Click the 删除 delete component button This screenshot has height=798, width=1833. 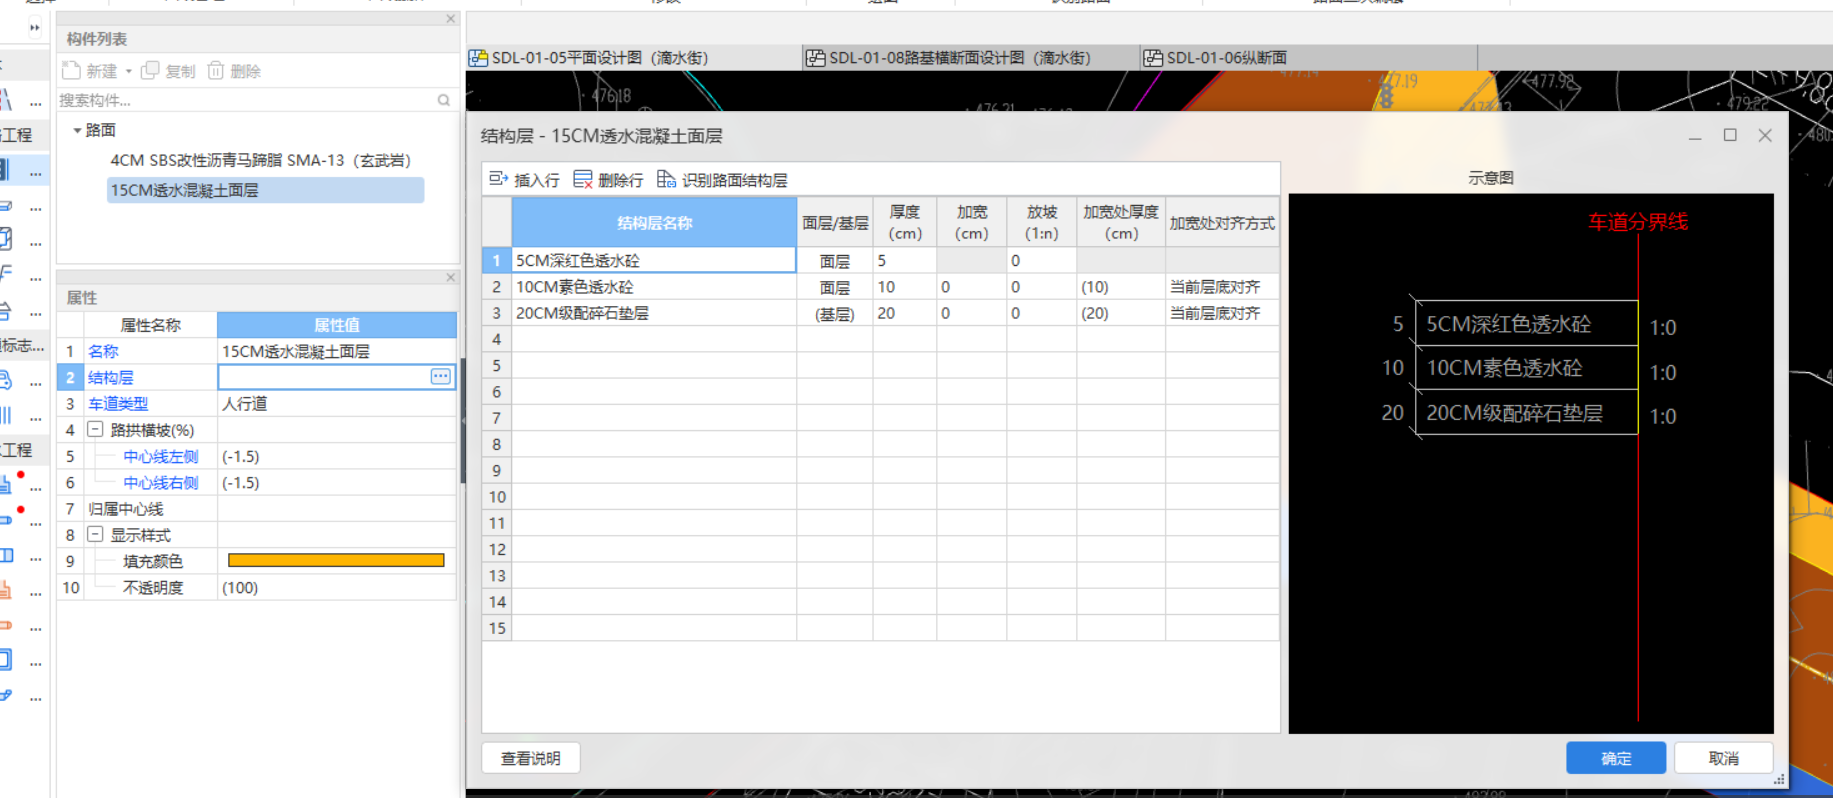click(234, 71)
